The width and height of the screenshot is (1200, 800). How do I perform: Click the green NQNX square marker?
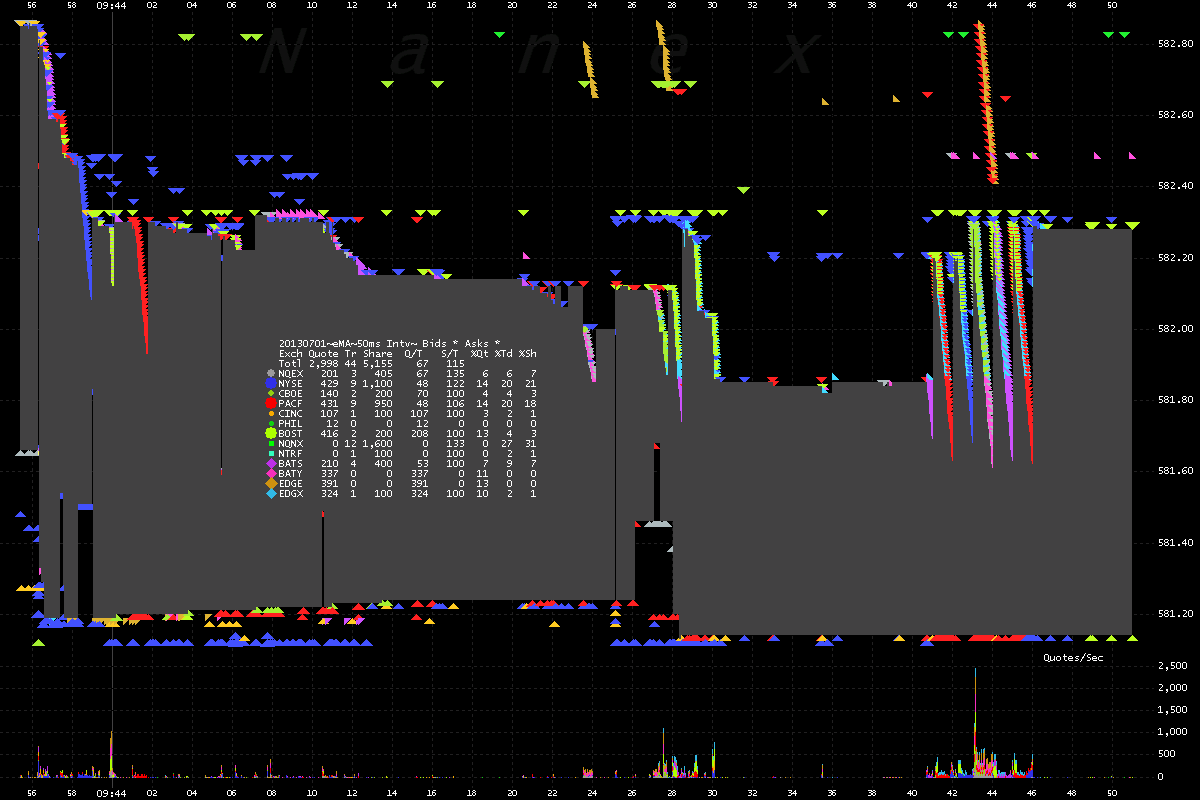coord(271,443)
